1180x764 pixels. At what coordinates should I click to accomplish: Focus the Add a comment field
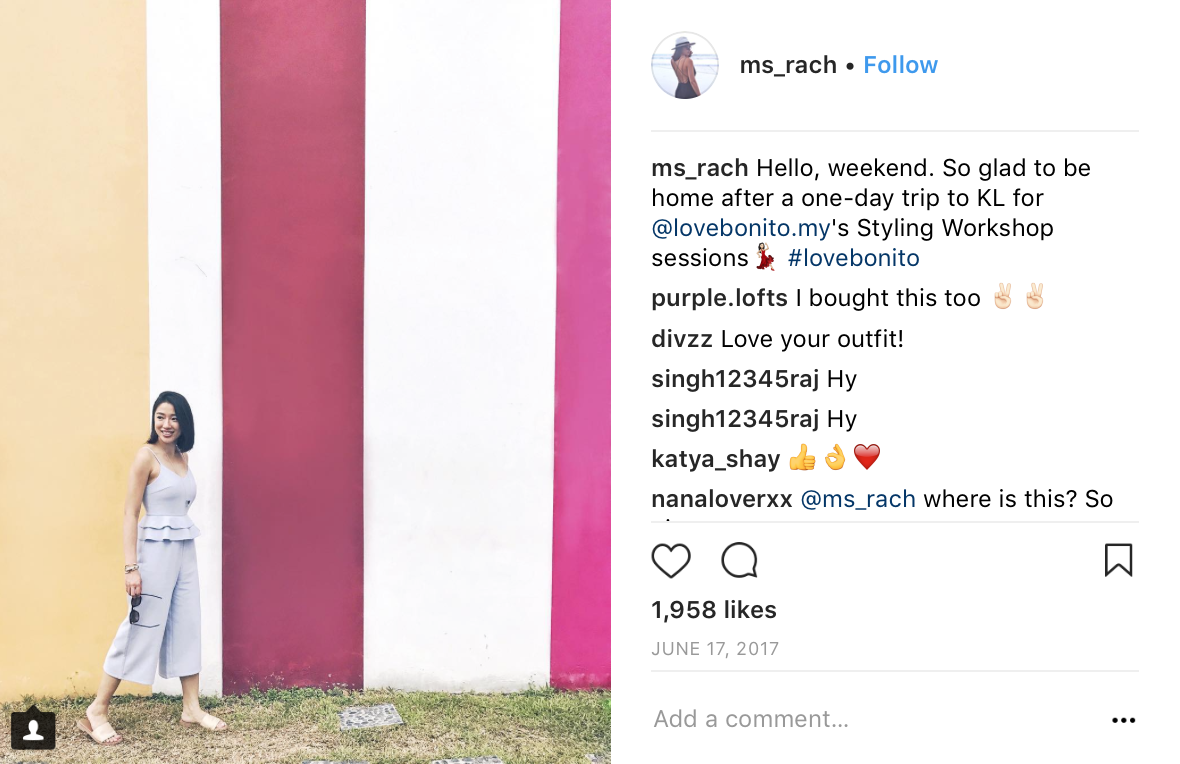click(873, 720)
